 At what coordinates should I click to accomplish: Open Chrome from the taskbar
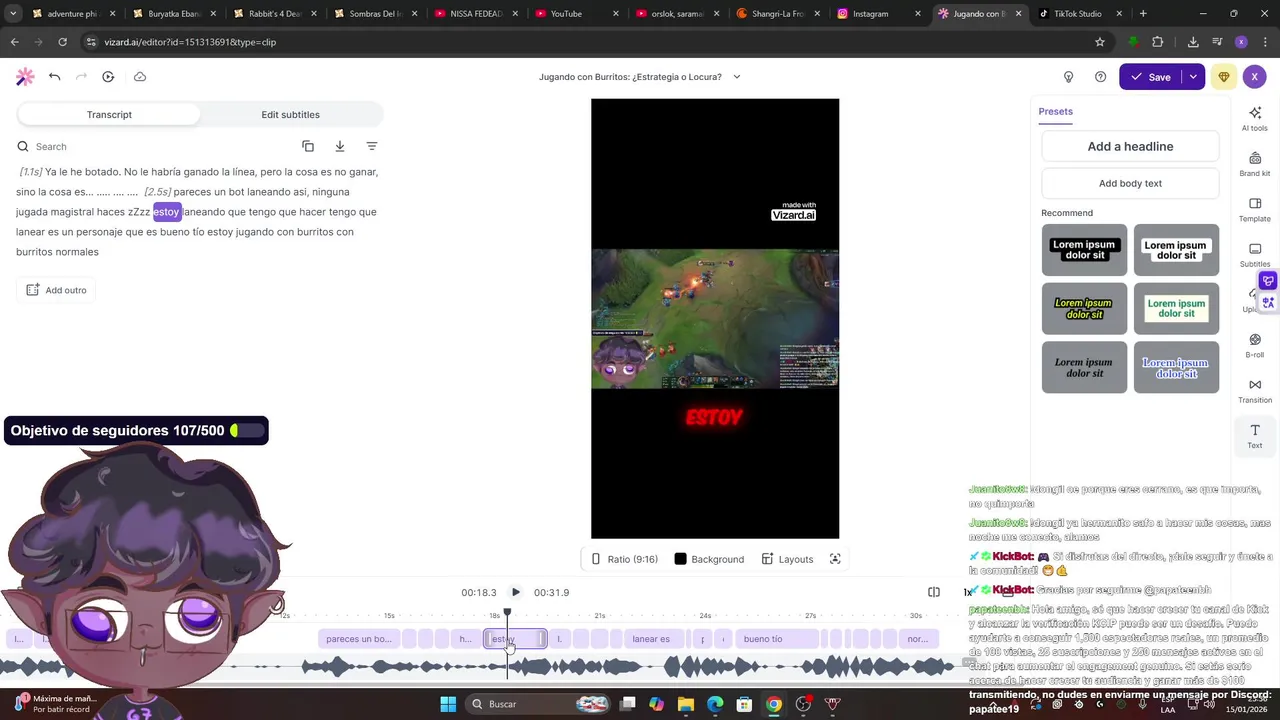coord(773,704)
